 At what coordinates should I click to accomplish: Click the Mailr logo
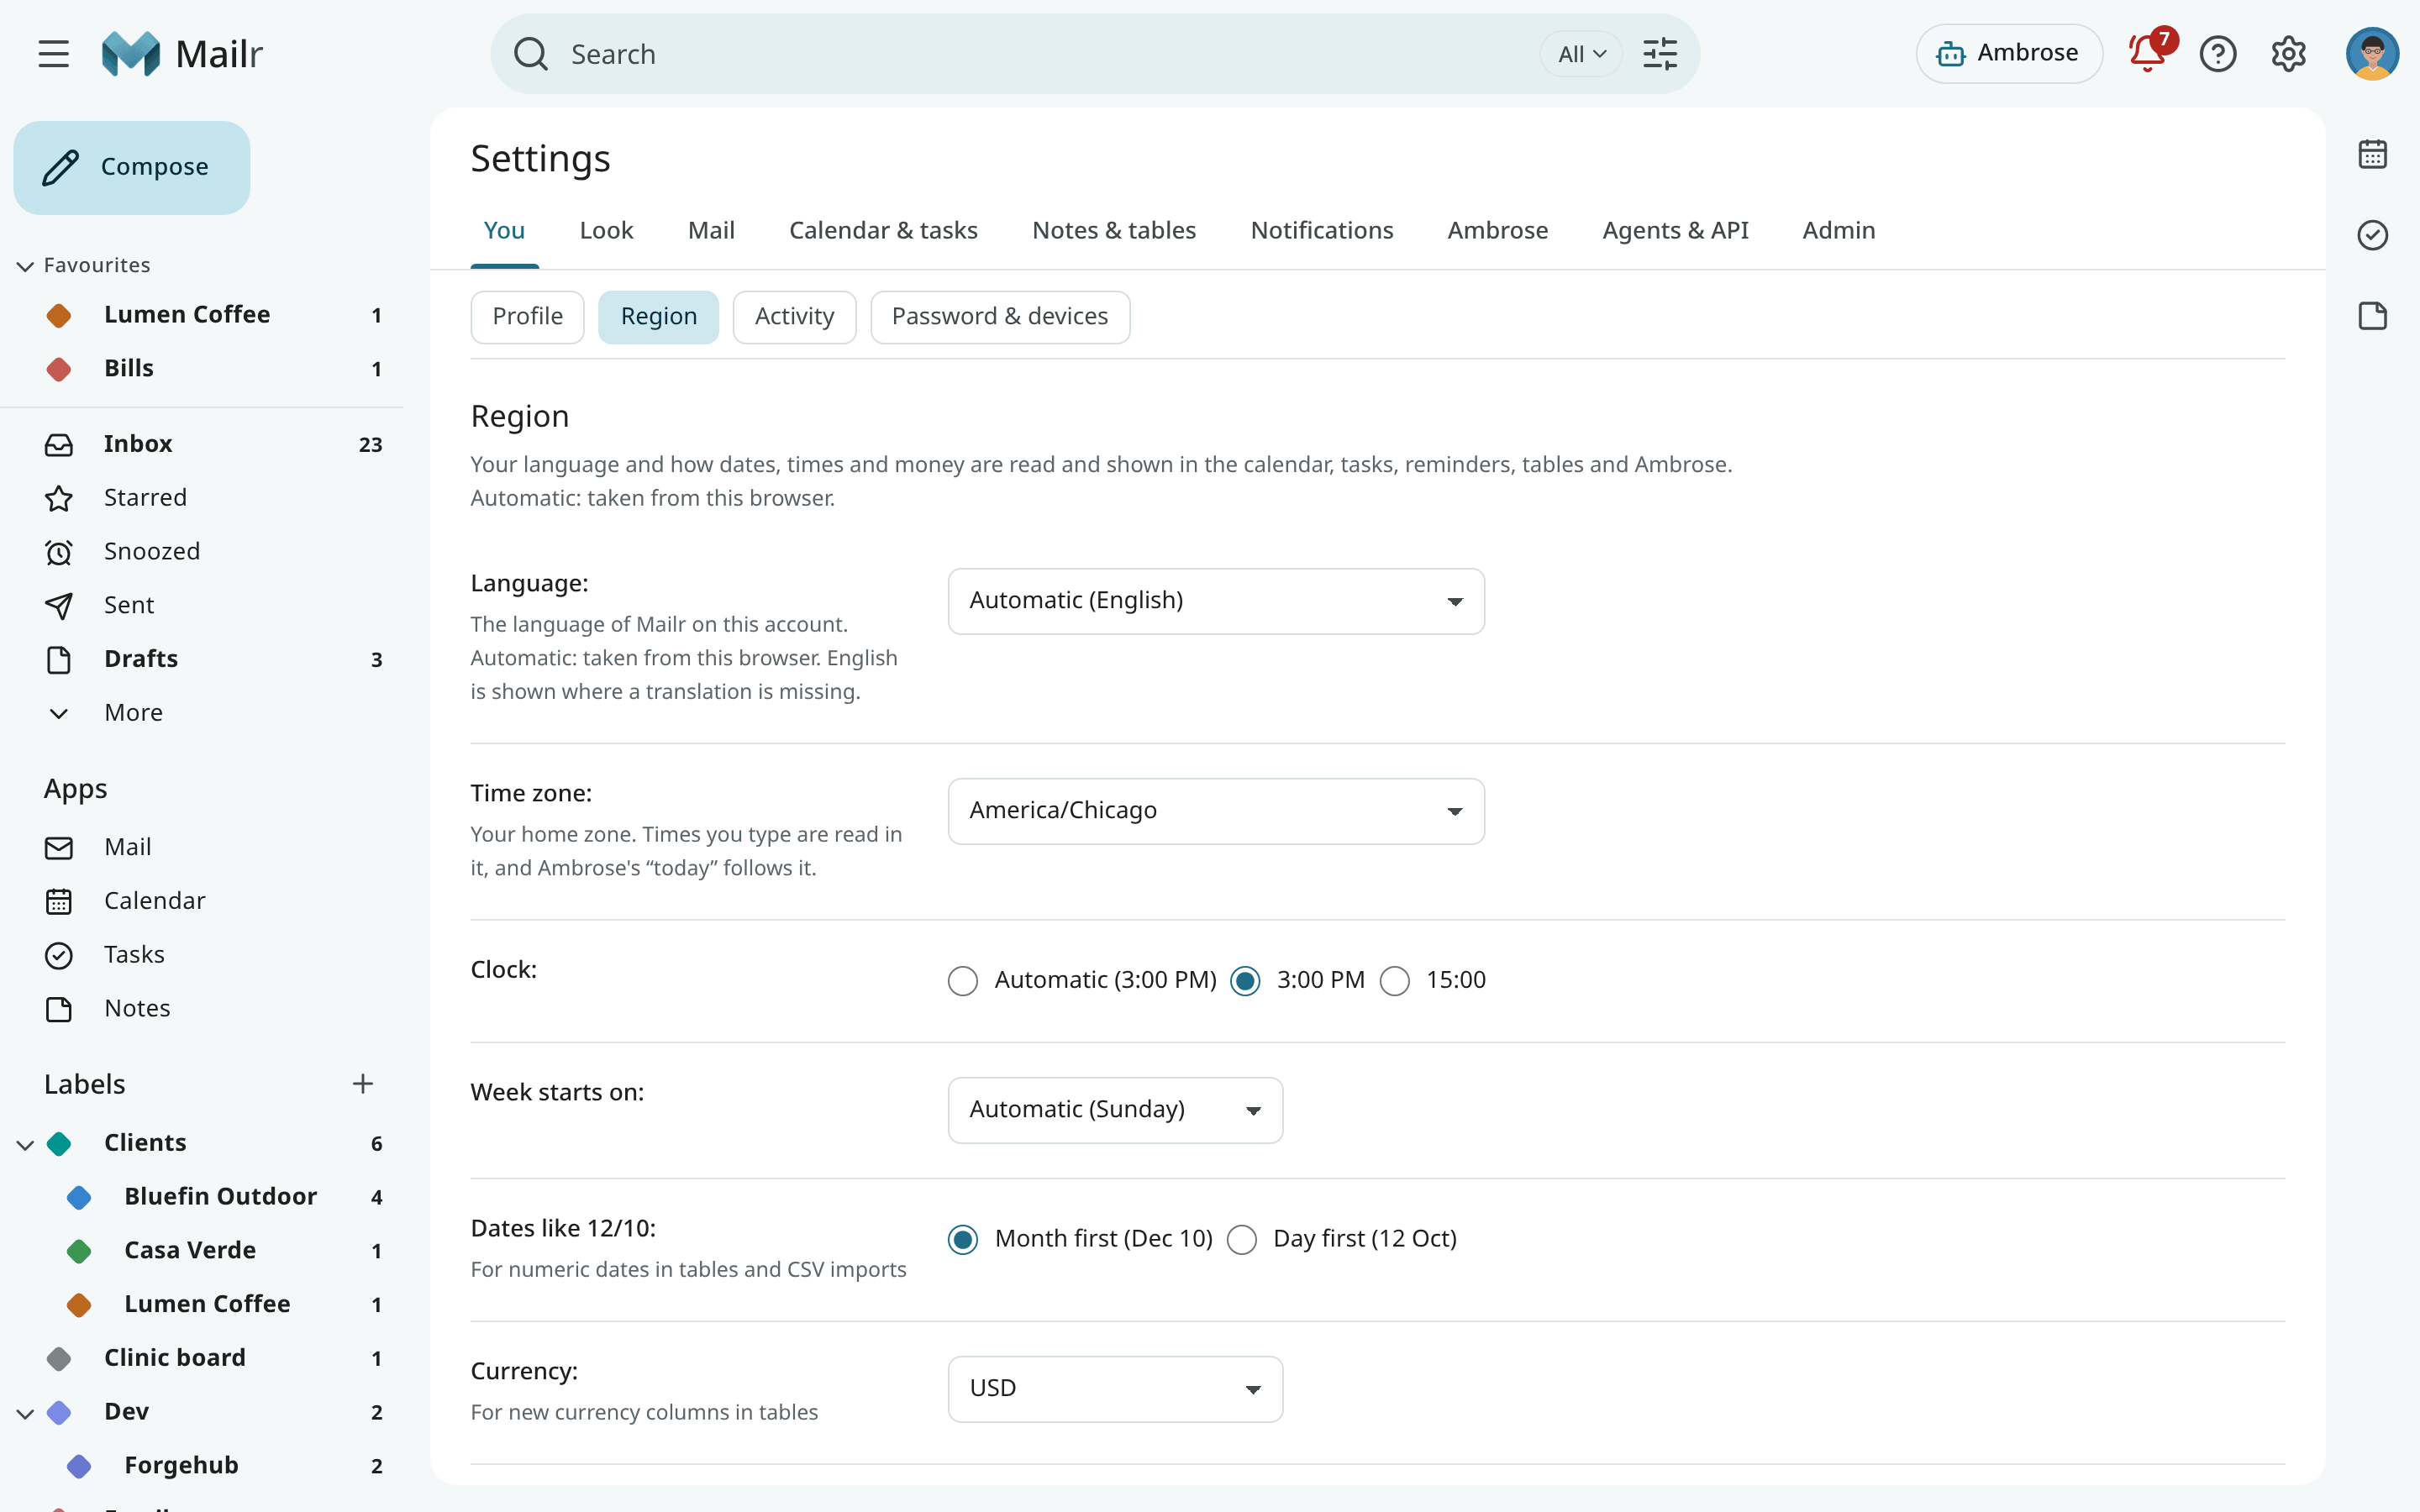click(x=182, y=54)
